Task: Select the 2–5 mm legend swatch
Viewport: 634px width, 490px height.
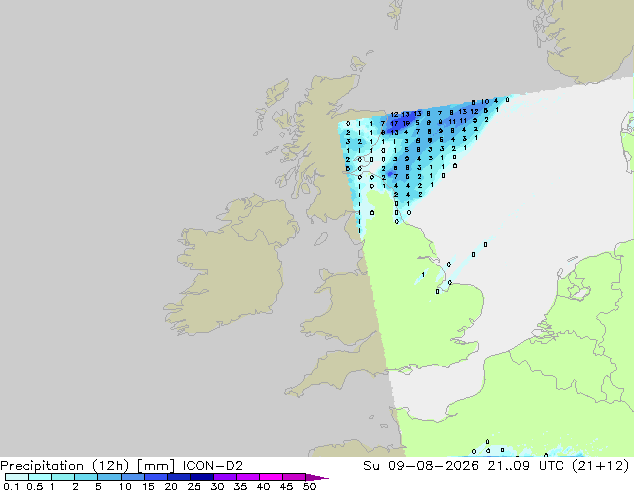Action: (x=86, y=477)
